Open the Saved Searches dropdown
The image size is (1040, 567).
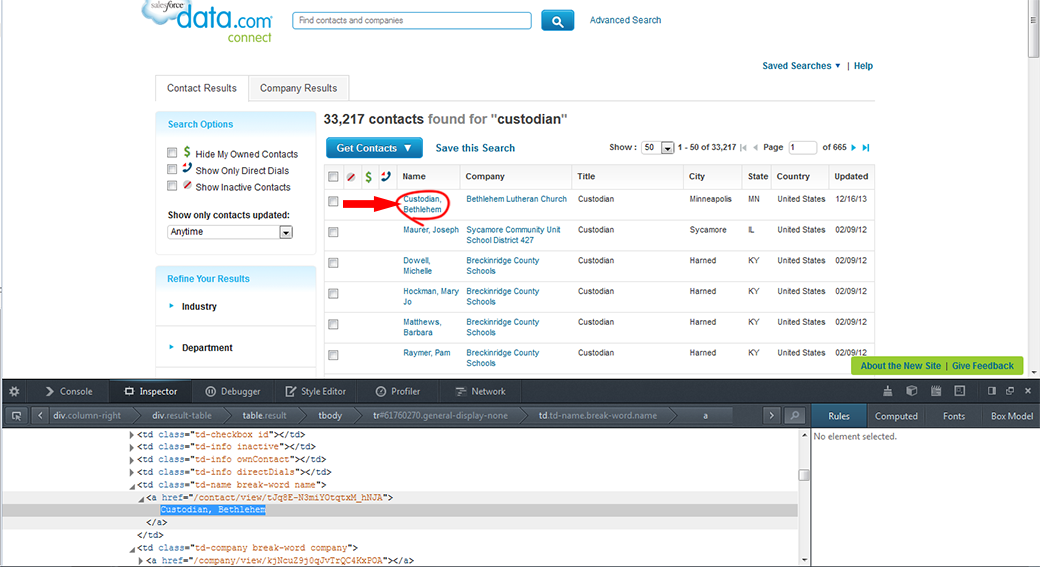click(801, 66)
